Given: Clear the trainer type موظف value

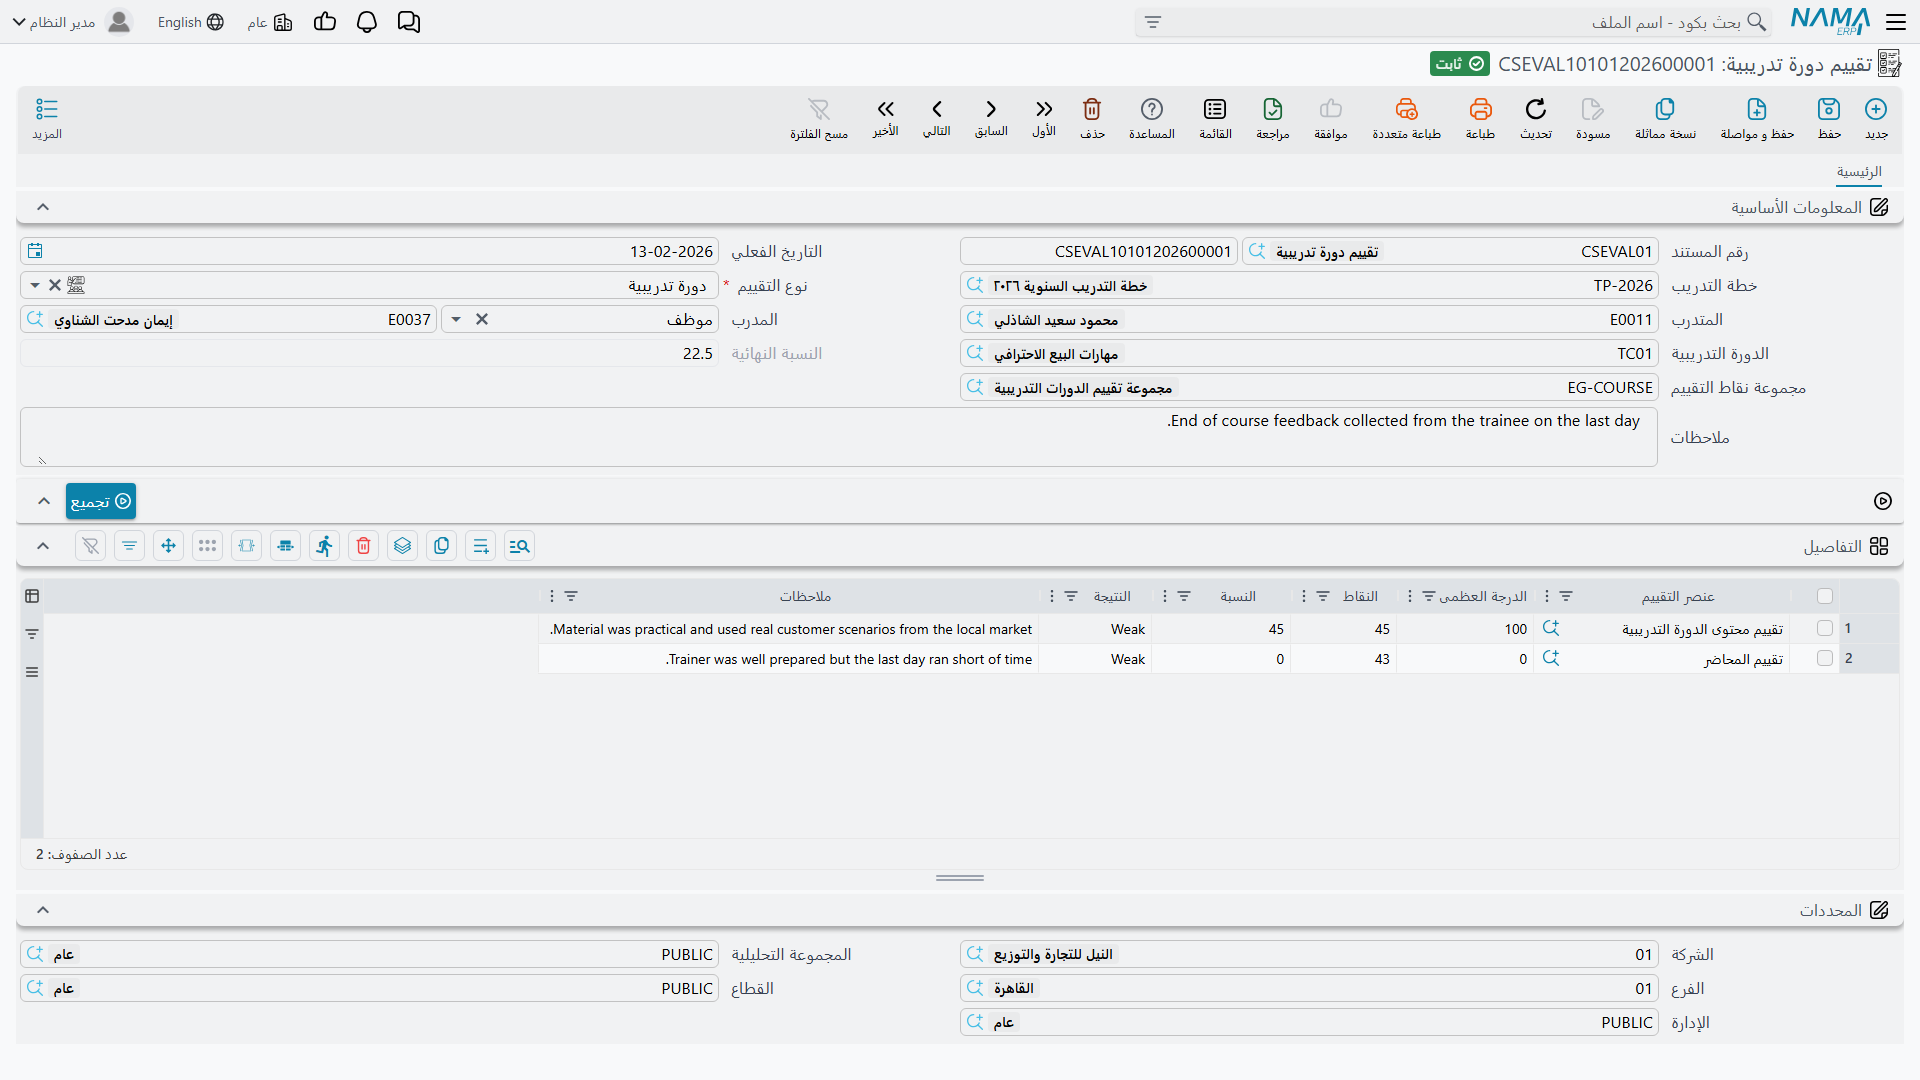Looking at the screenshot, I should pyautogui.click(x=482, y=319).
